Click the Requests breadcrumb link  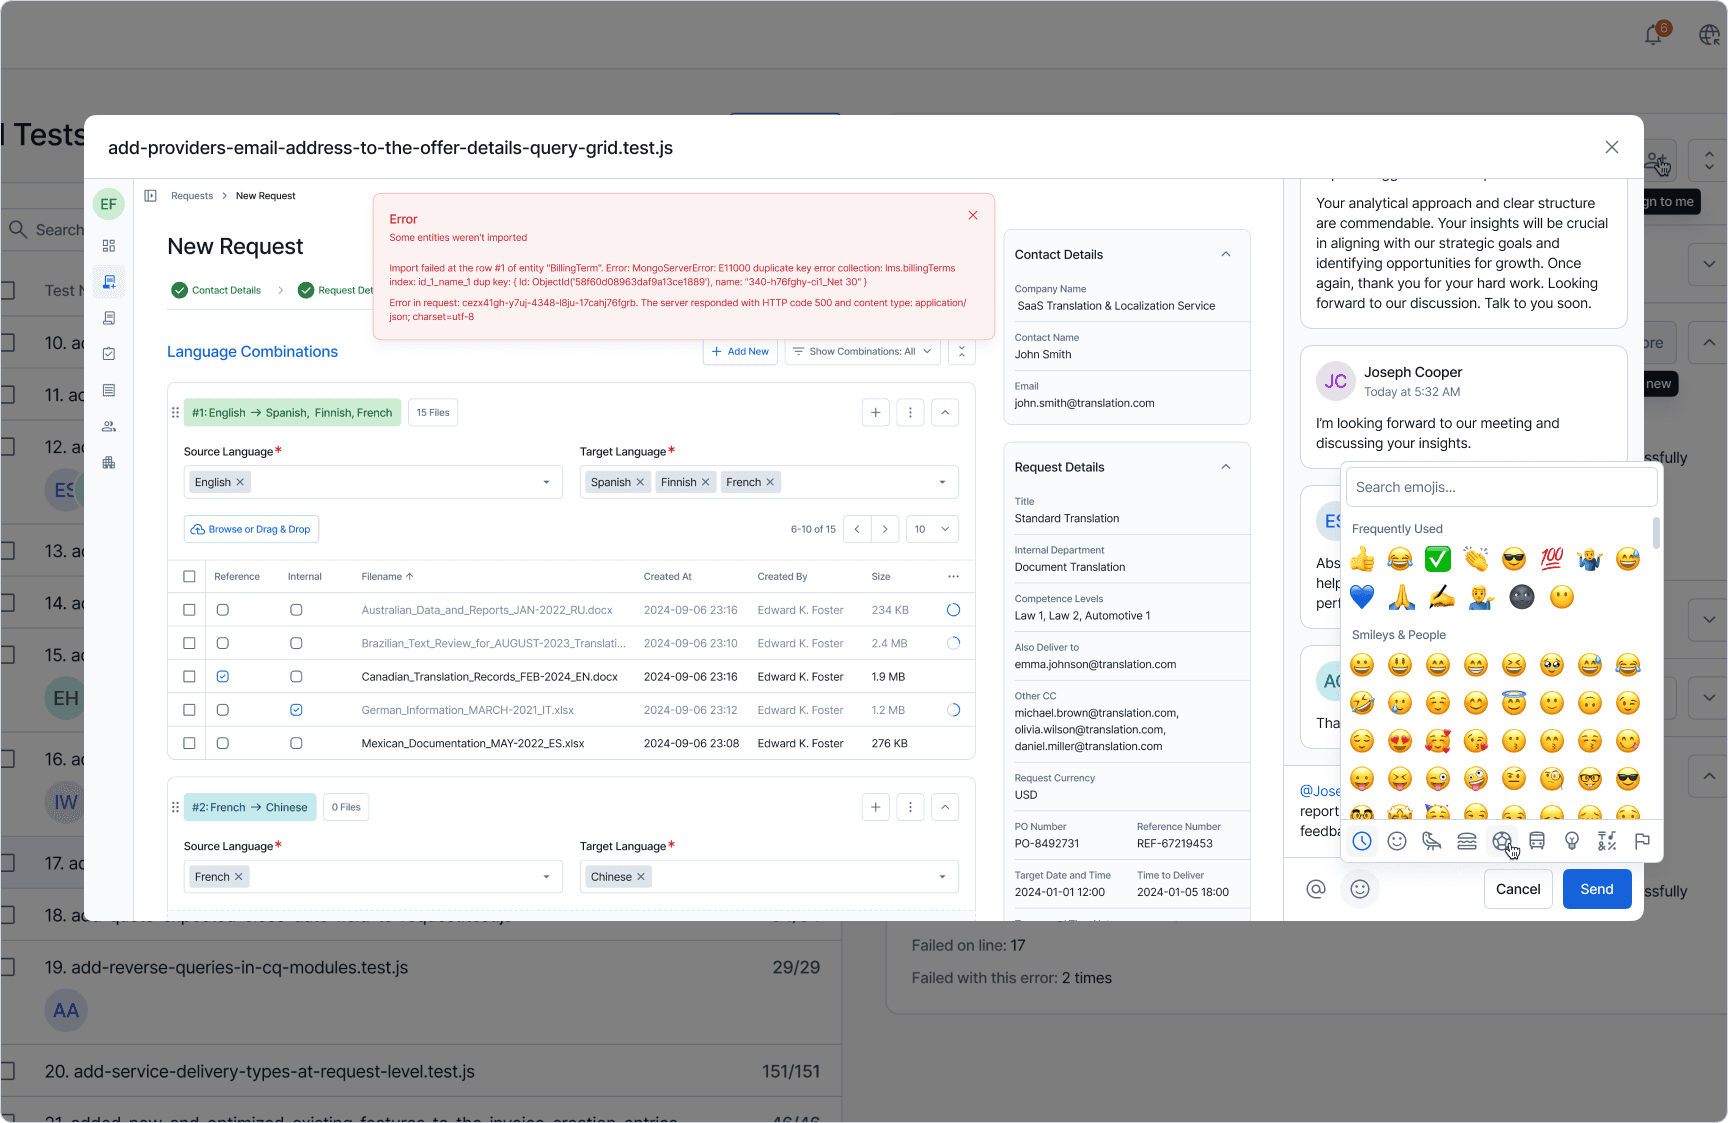tap(192, 196)
